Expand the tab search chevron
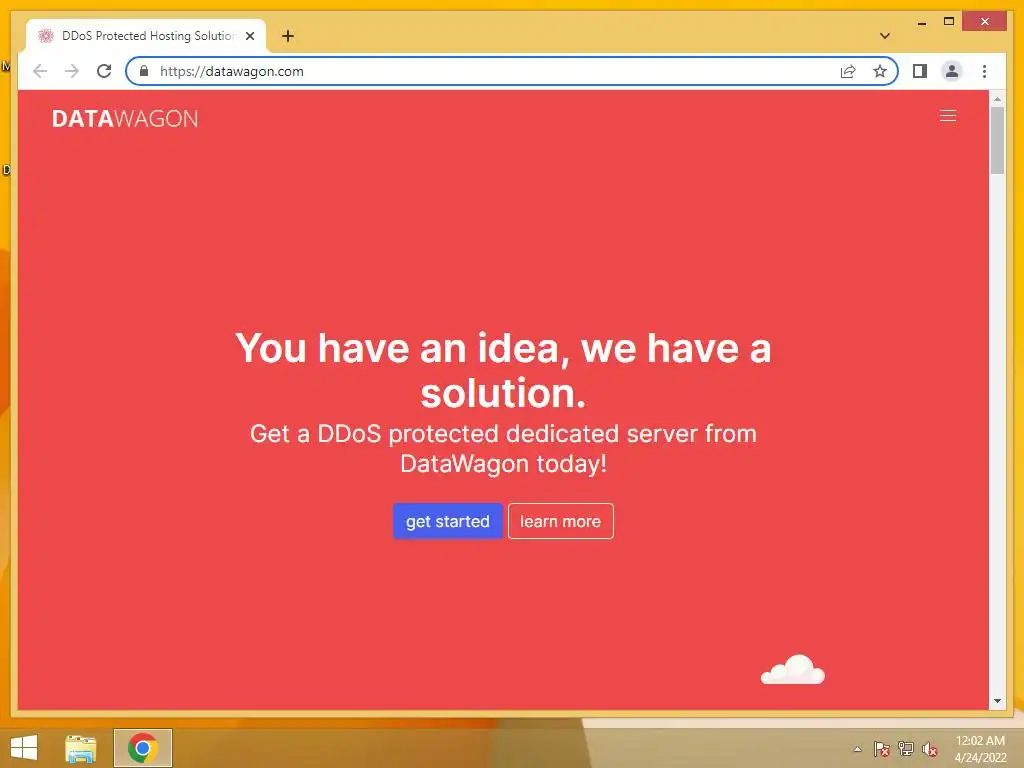 (x=885, y=36)
